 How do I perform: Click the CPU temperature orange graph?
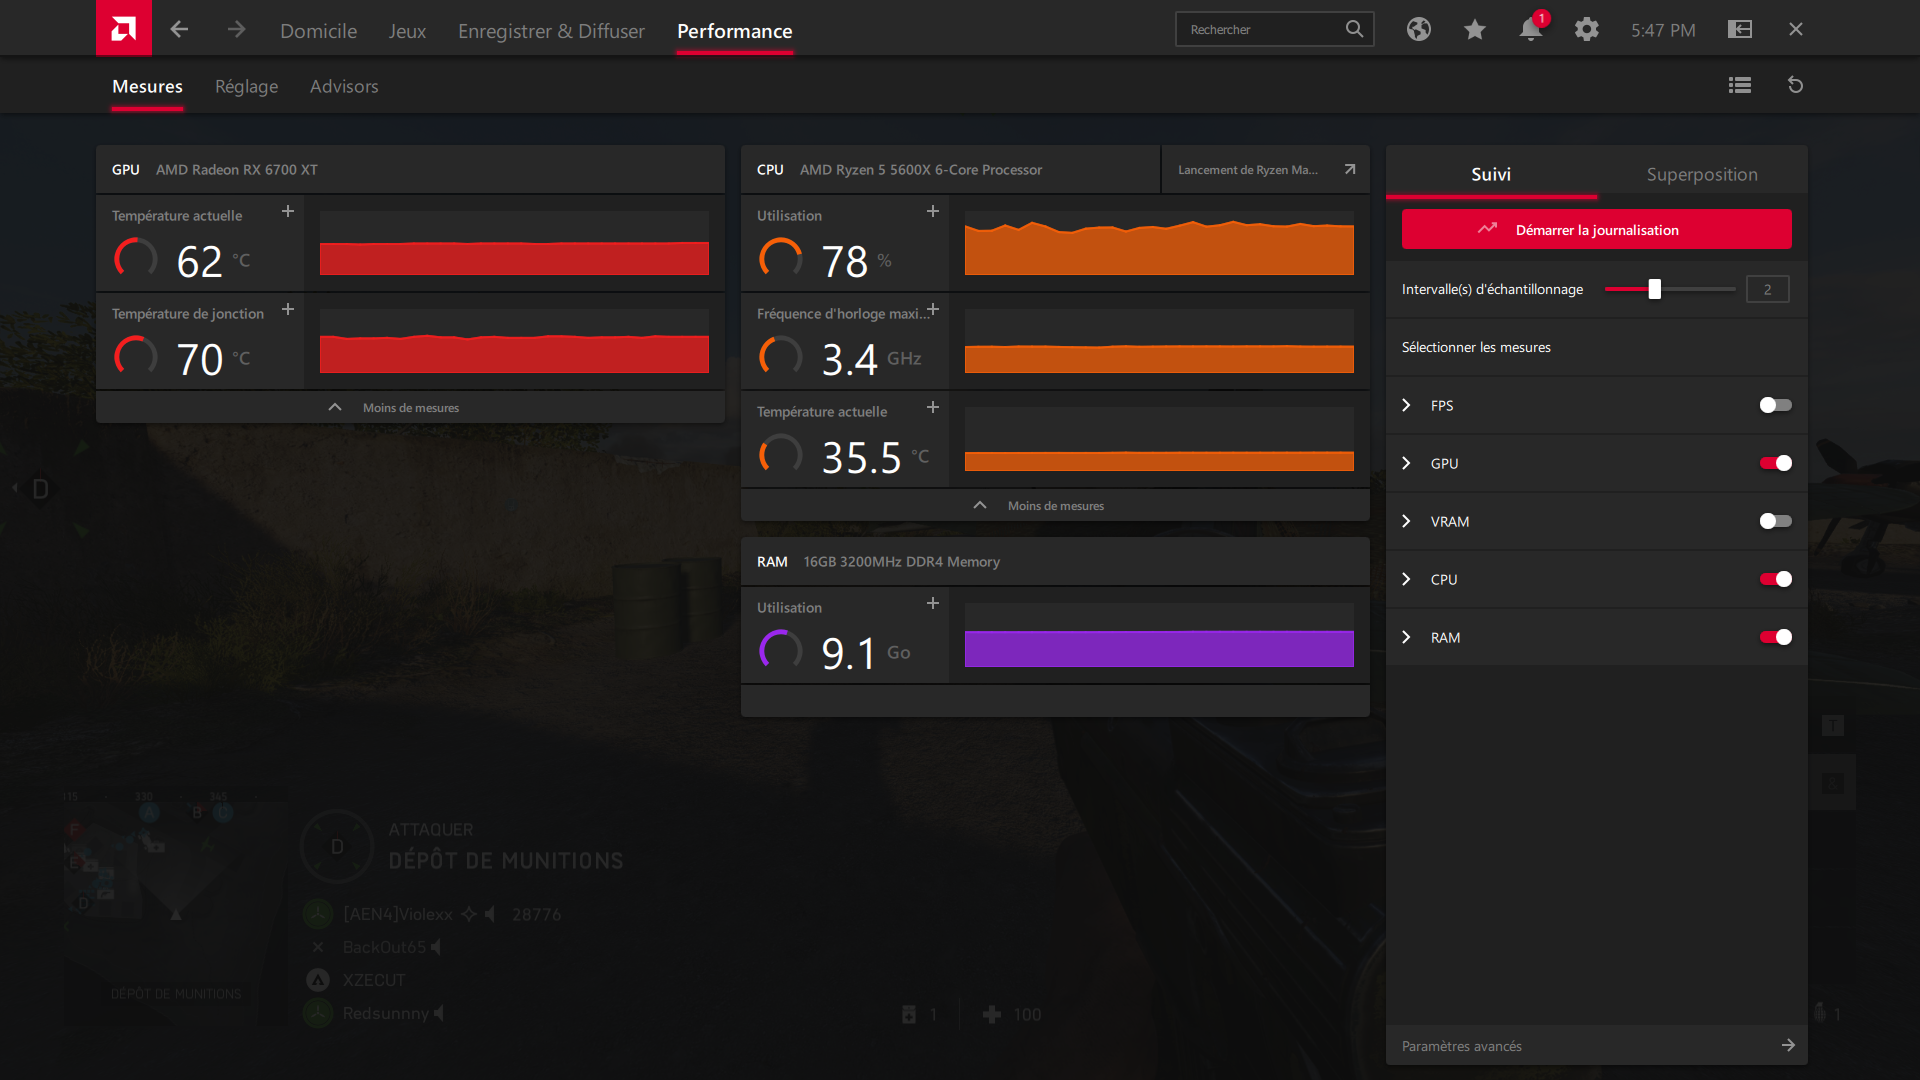coord(1159,439)
